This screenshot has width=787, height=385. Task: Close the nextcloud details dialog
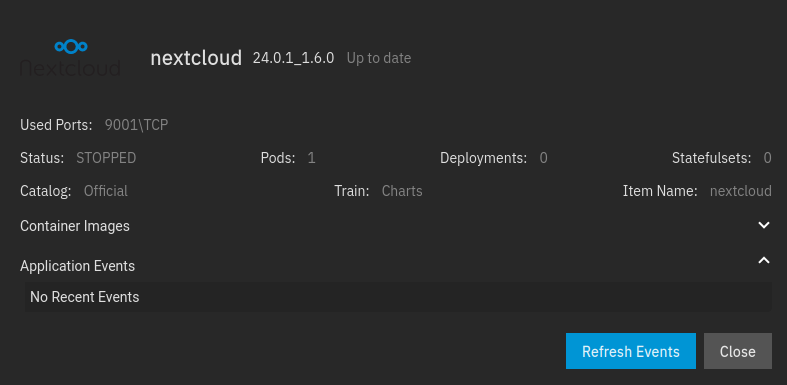click(737, 351)
